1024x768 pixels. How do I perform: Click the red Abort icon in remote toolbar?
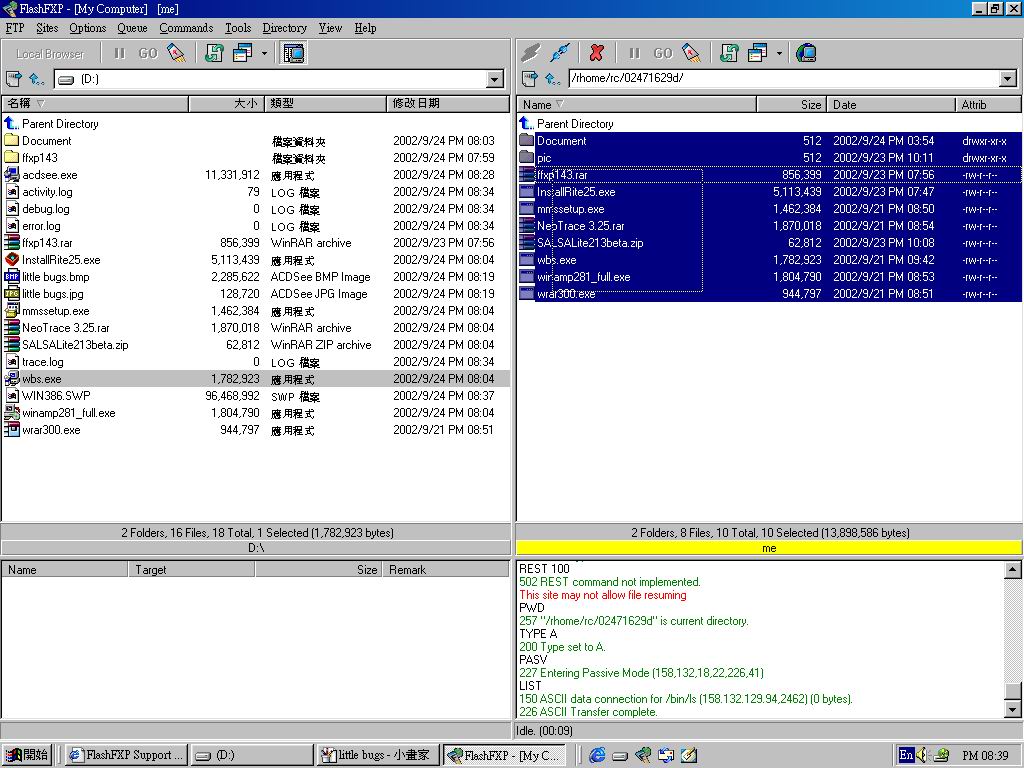pyautogui.click(x=597, y=53)
